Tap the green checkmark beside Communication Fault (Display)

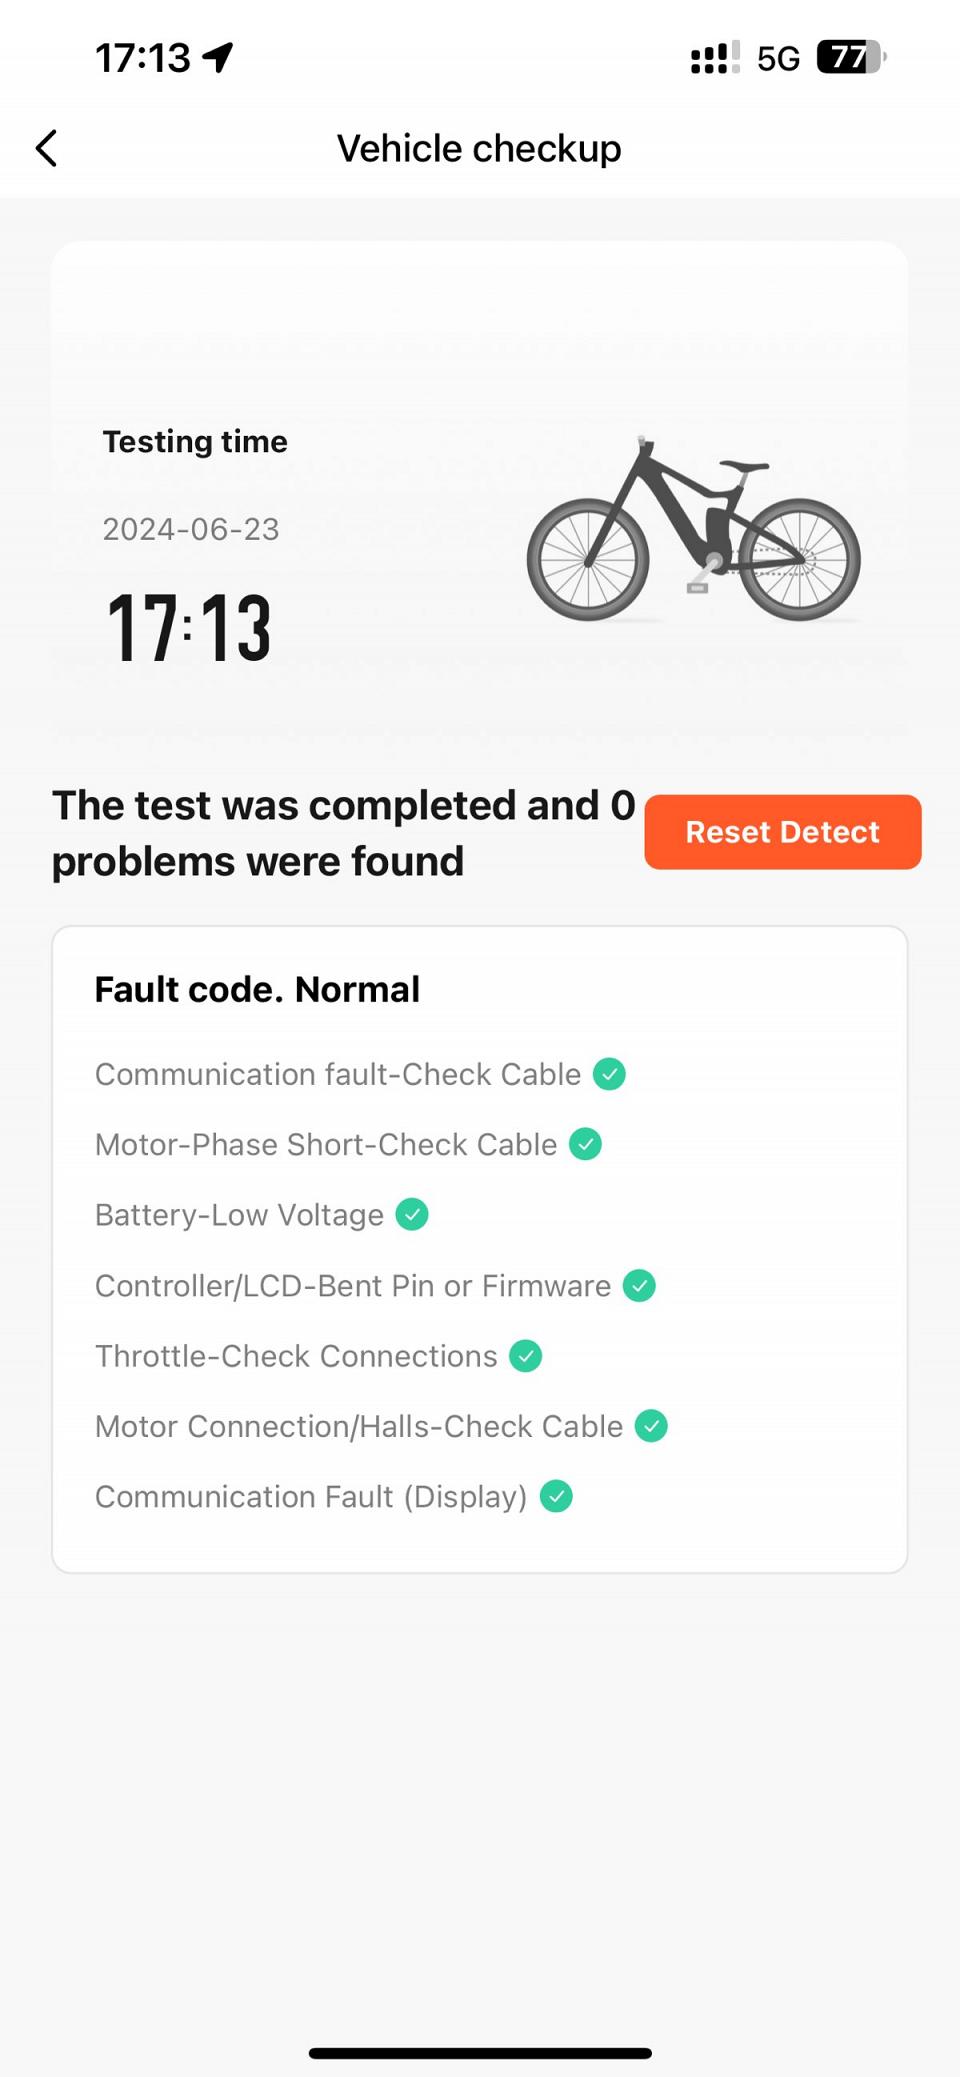(556, 1496)
